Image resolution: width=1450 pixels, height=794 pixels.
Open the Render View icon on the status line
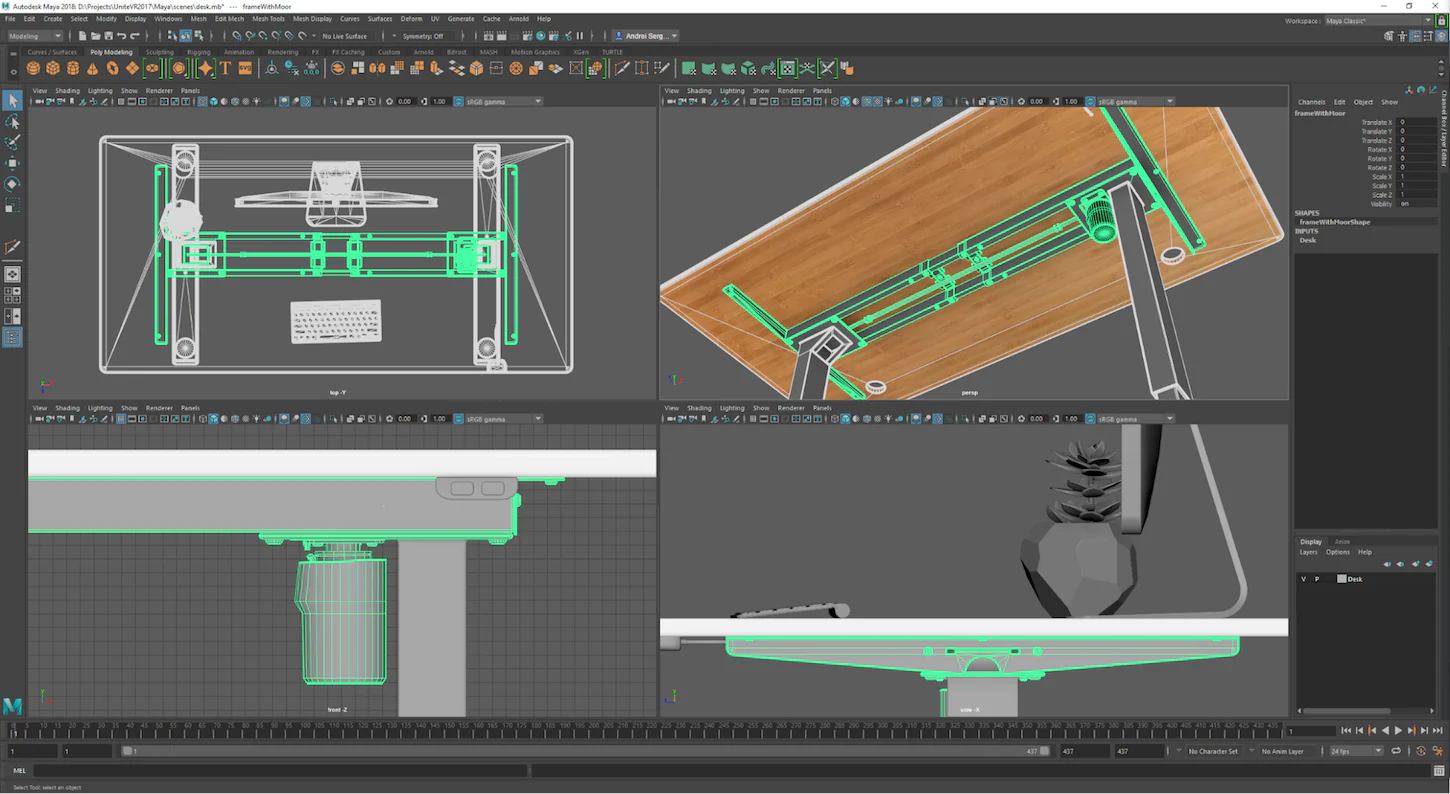click(489, 36)
